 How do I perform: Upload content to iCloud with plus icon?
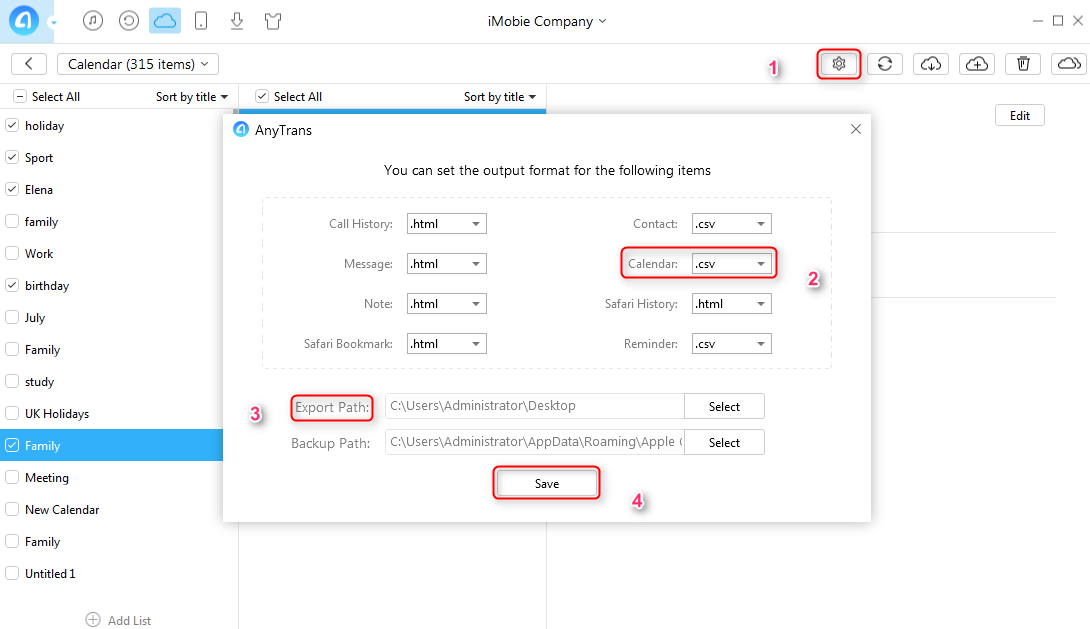click(977, 64)
